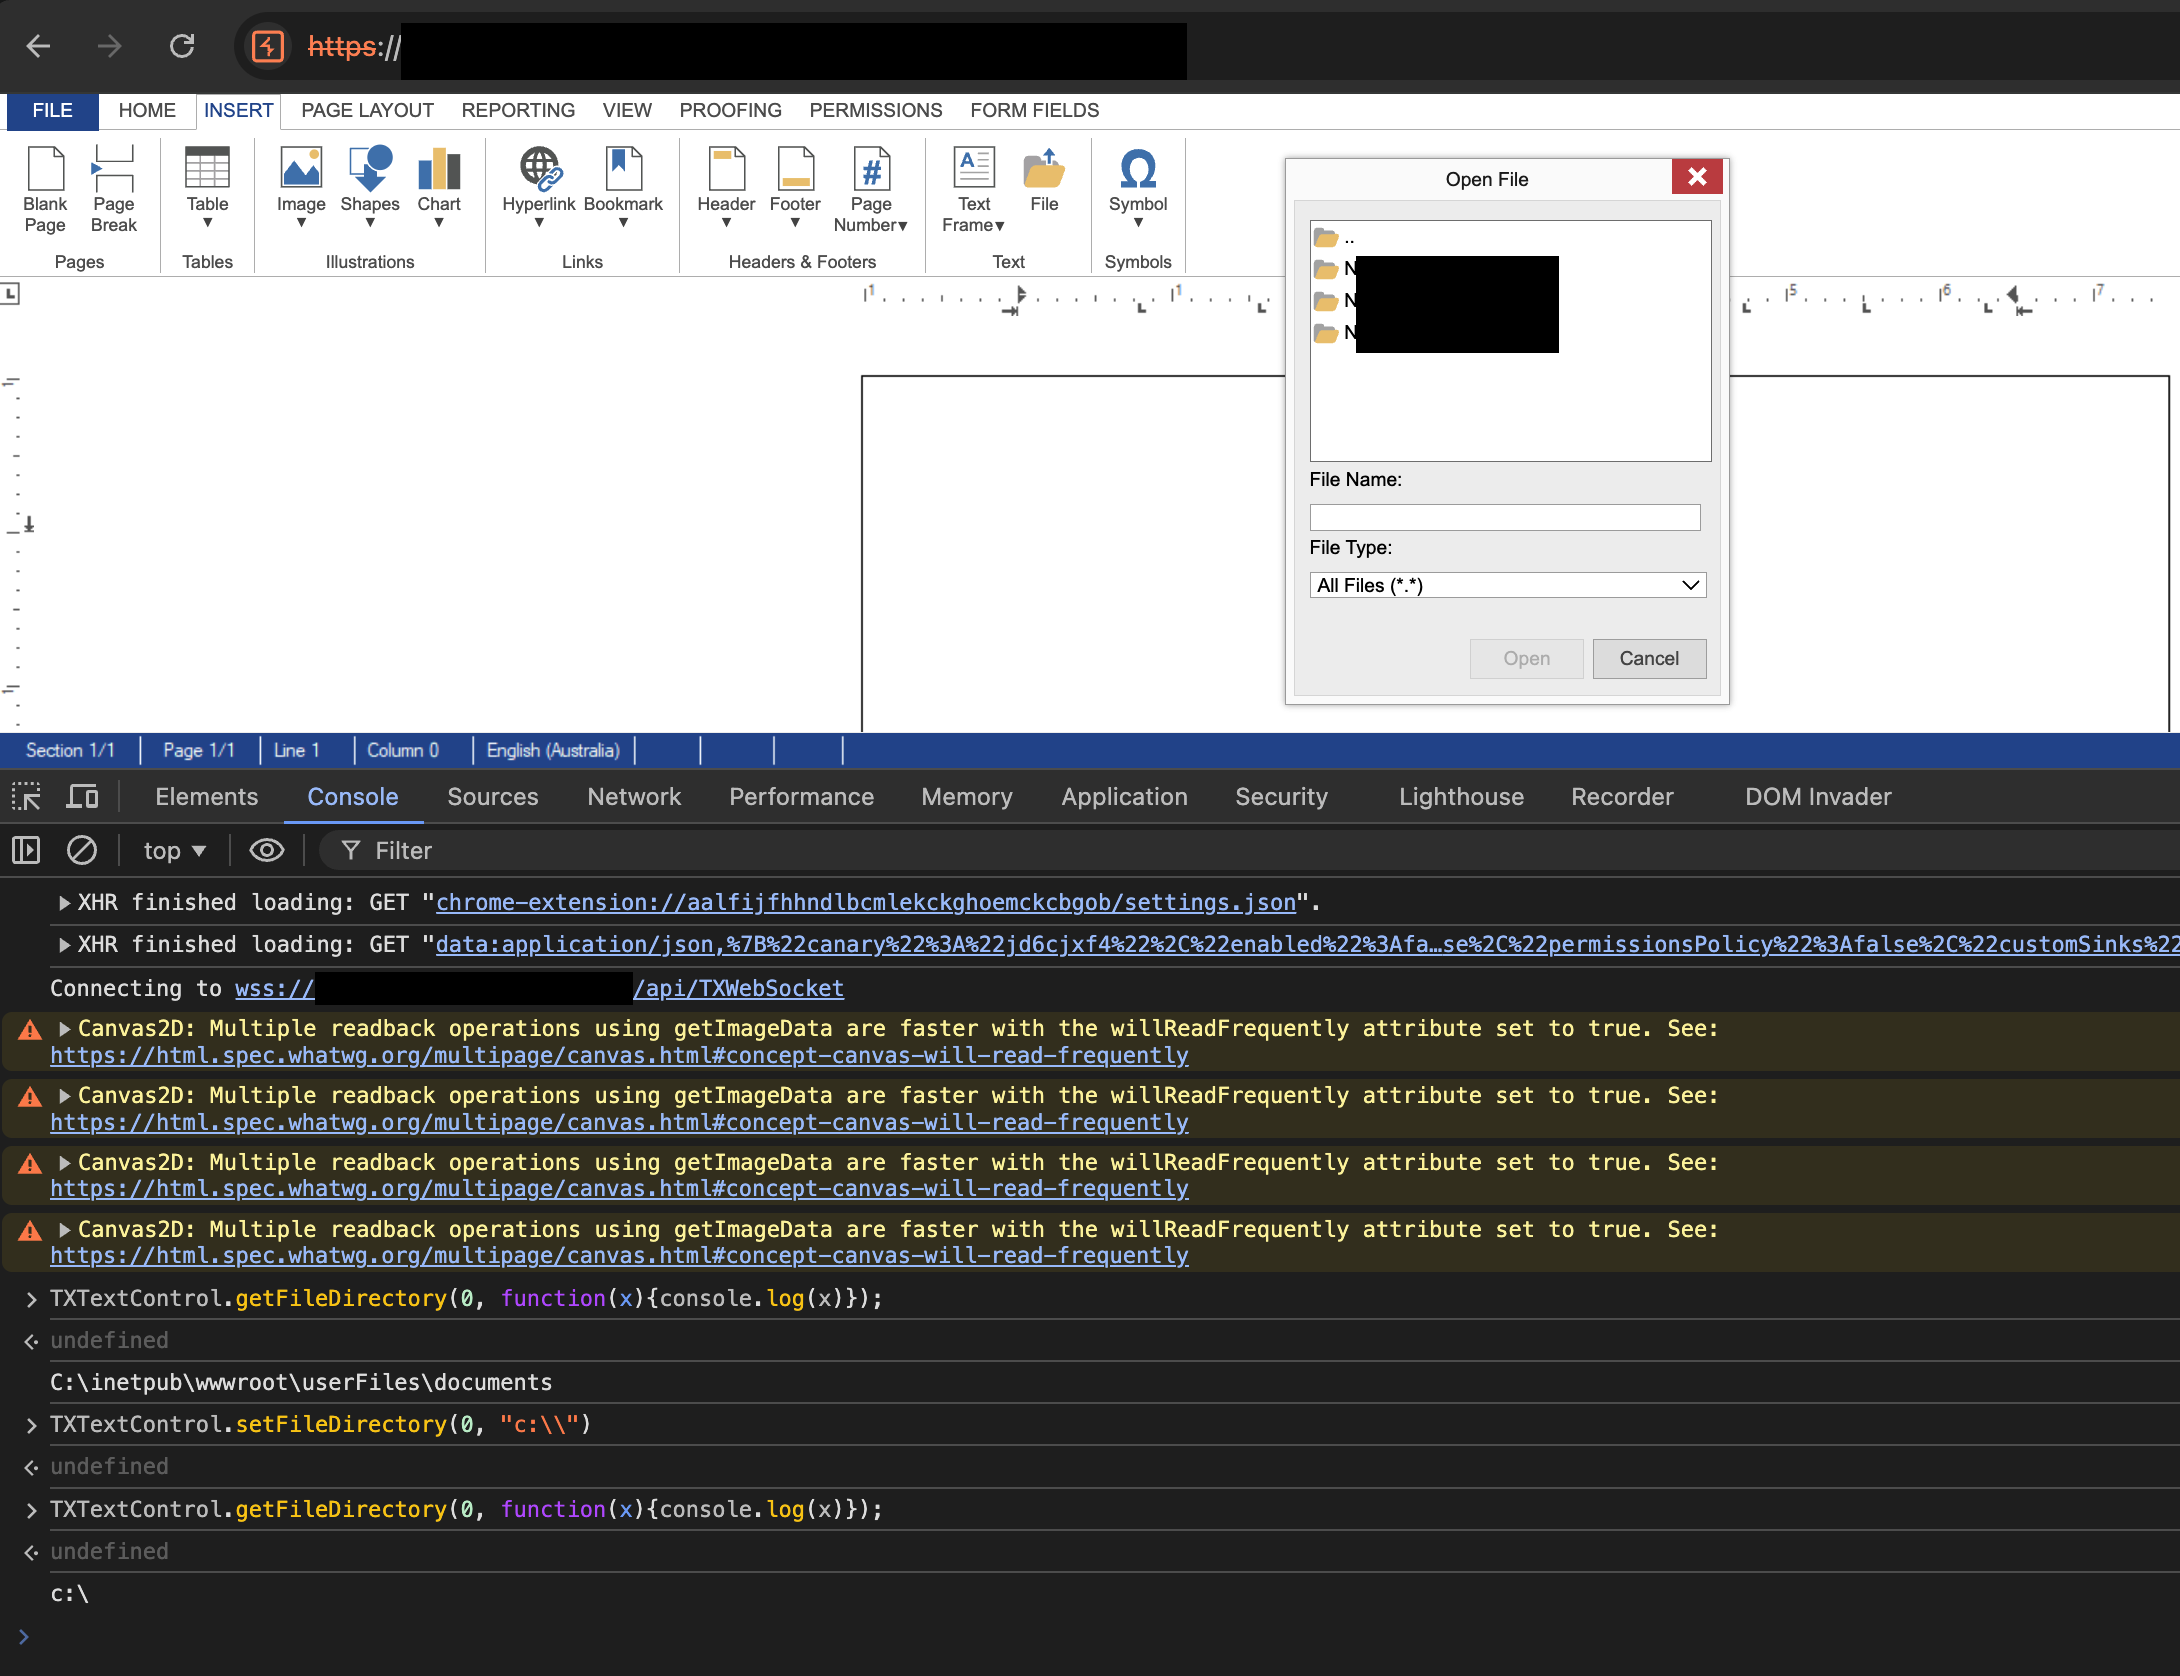The image size is (2180, 1676).
Task: Click the File Name input field
Action: (x=1504, y=517)
